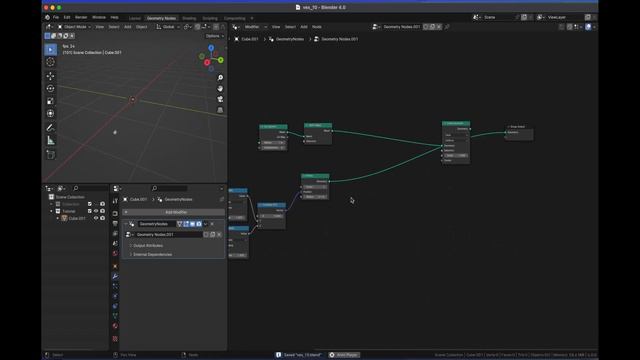Switch to Layout workspace tab
The height and width of the screenshot is (360, 640).
click(x=135, y=18)
